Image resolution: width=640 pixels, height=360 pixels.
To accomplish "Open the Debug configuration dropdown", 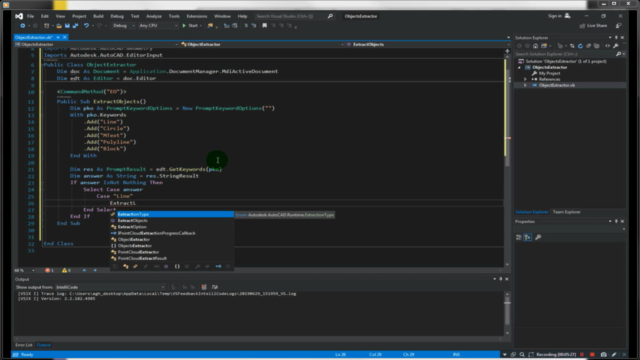I will (124, 26).
